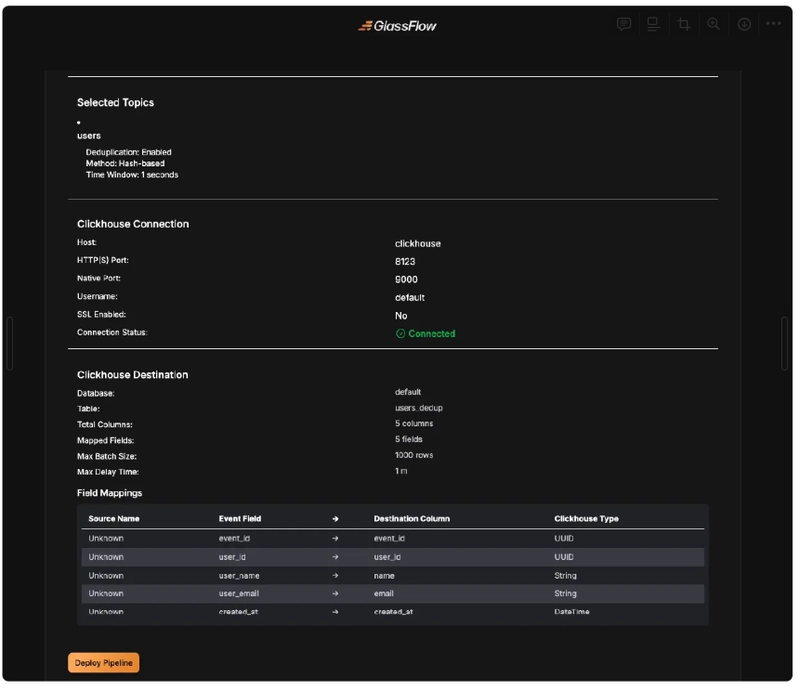800x690 pixels.
Task: Click the String type in the user_email row
Action: (565, 594)
